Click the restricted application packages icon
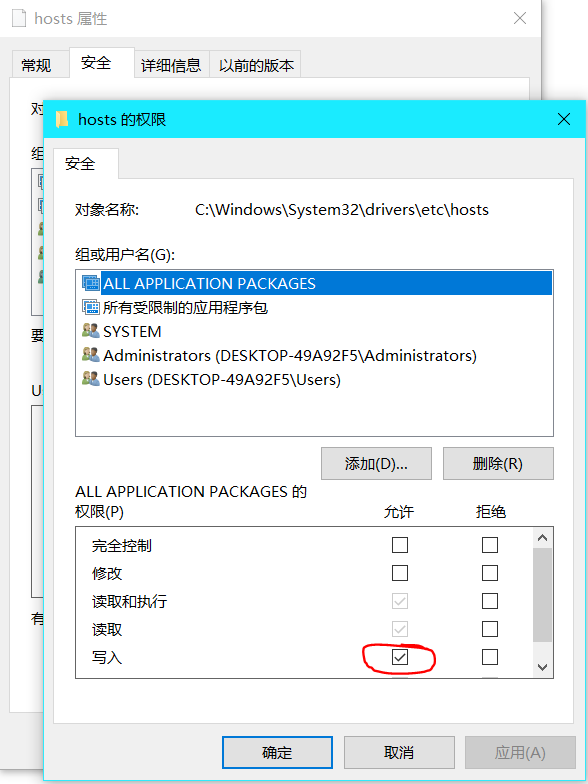The image size is (588, 784). coord(90,307)
